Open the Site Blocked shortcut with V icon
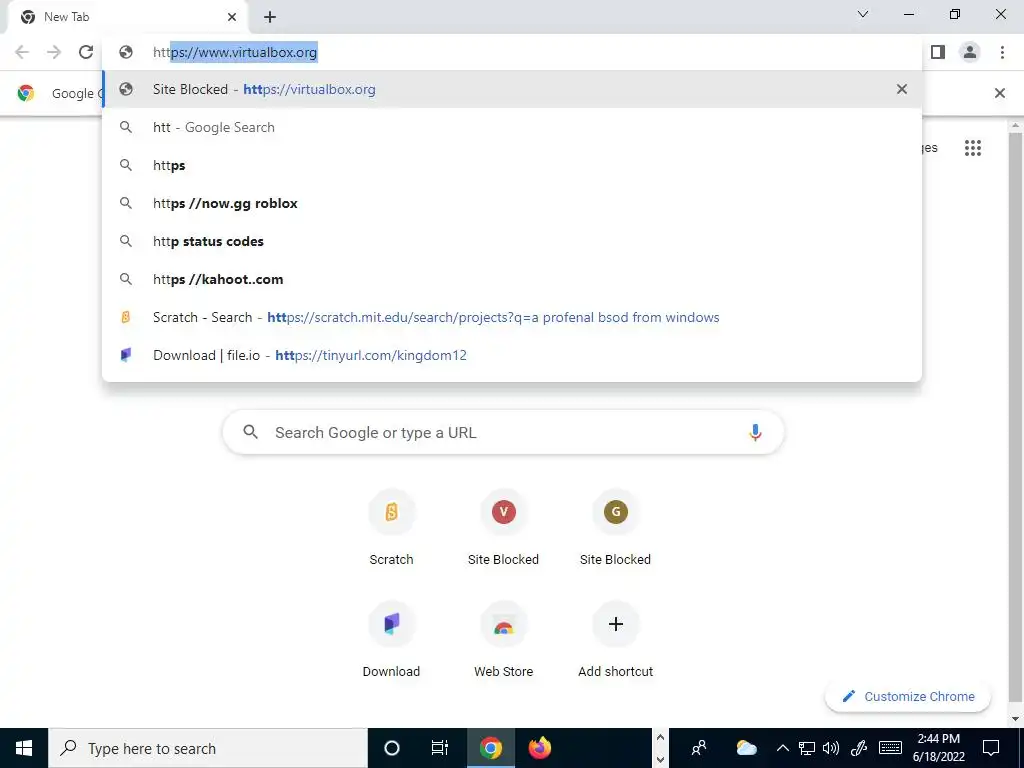 [503, 528]
